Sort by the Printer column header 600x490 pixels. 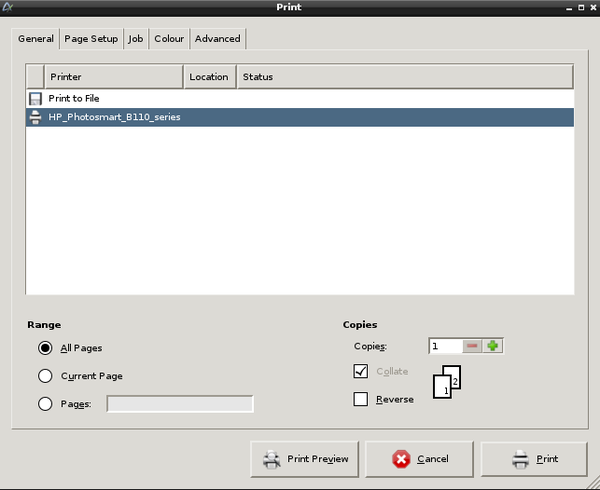click(114, 77)
